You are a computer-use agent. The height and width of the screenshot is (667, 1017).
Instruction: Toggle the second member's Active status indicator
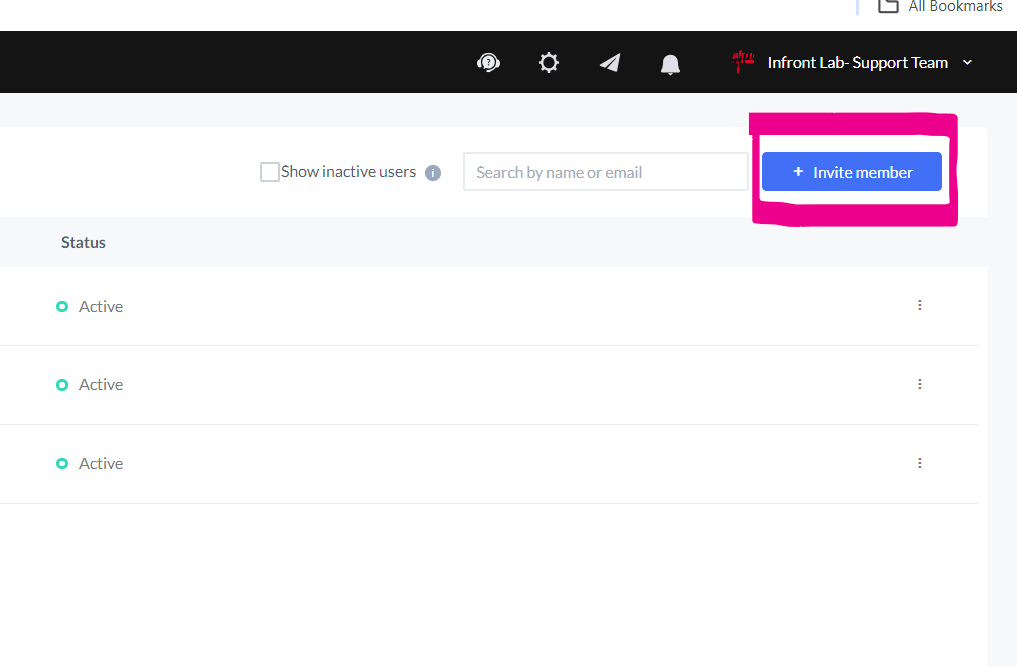pyautogui.click(x=61, y=385)
